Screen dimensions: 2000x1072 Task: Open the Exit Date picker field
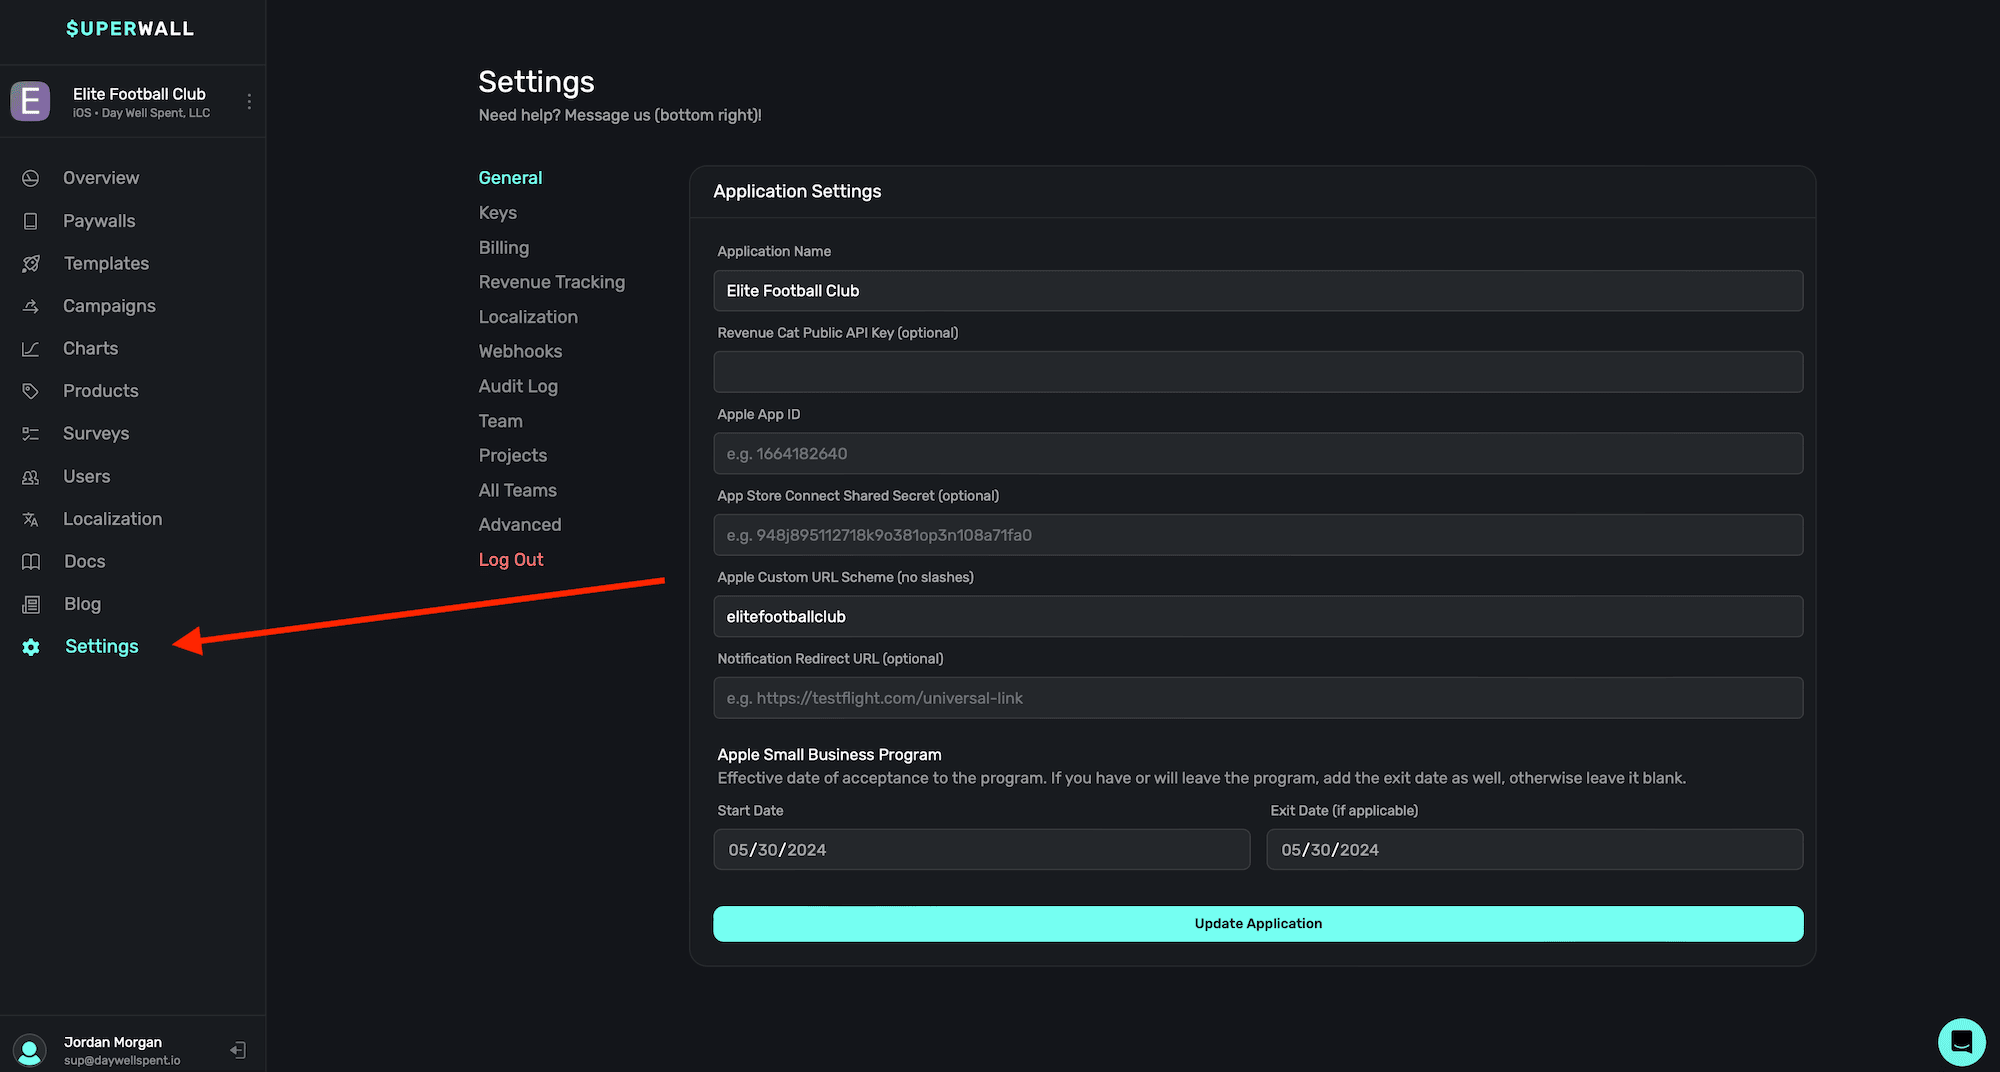click(1534, 850)
